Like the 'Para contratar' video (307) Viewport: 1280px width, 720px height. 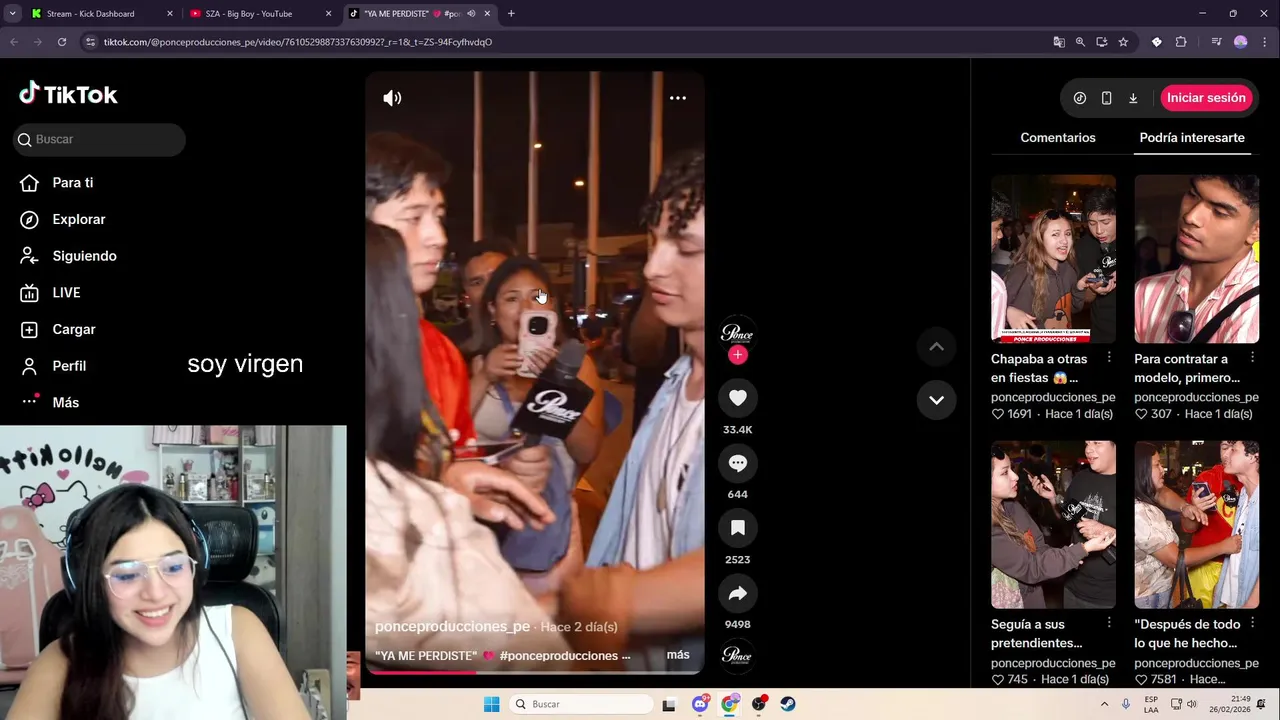(1141, 414)
